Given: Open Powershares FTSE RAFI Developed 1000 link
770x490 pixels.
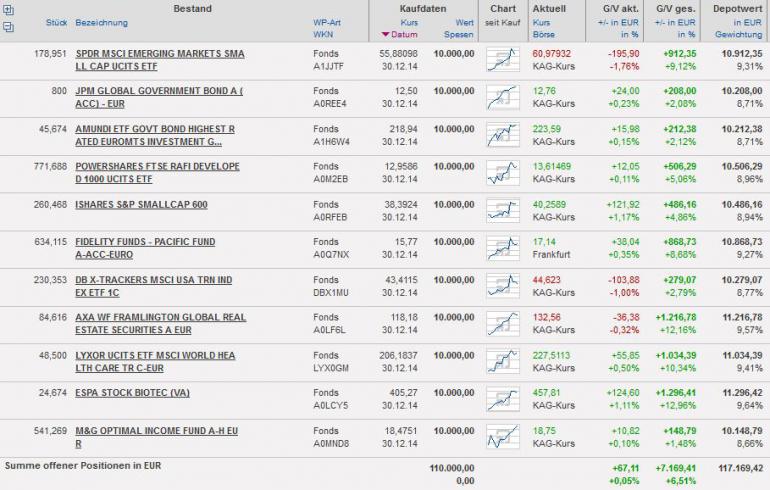Looking at the screenshot, I should tap(157, 173).
